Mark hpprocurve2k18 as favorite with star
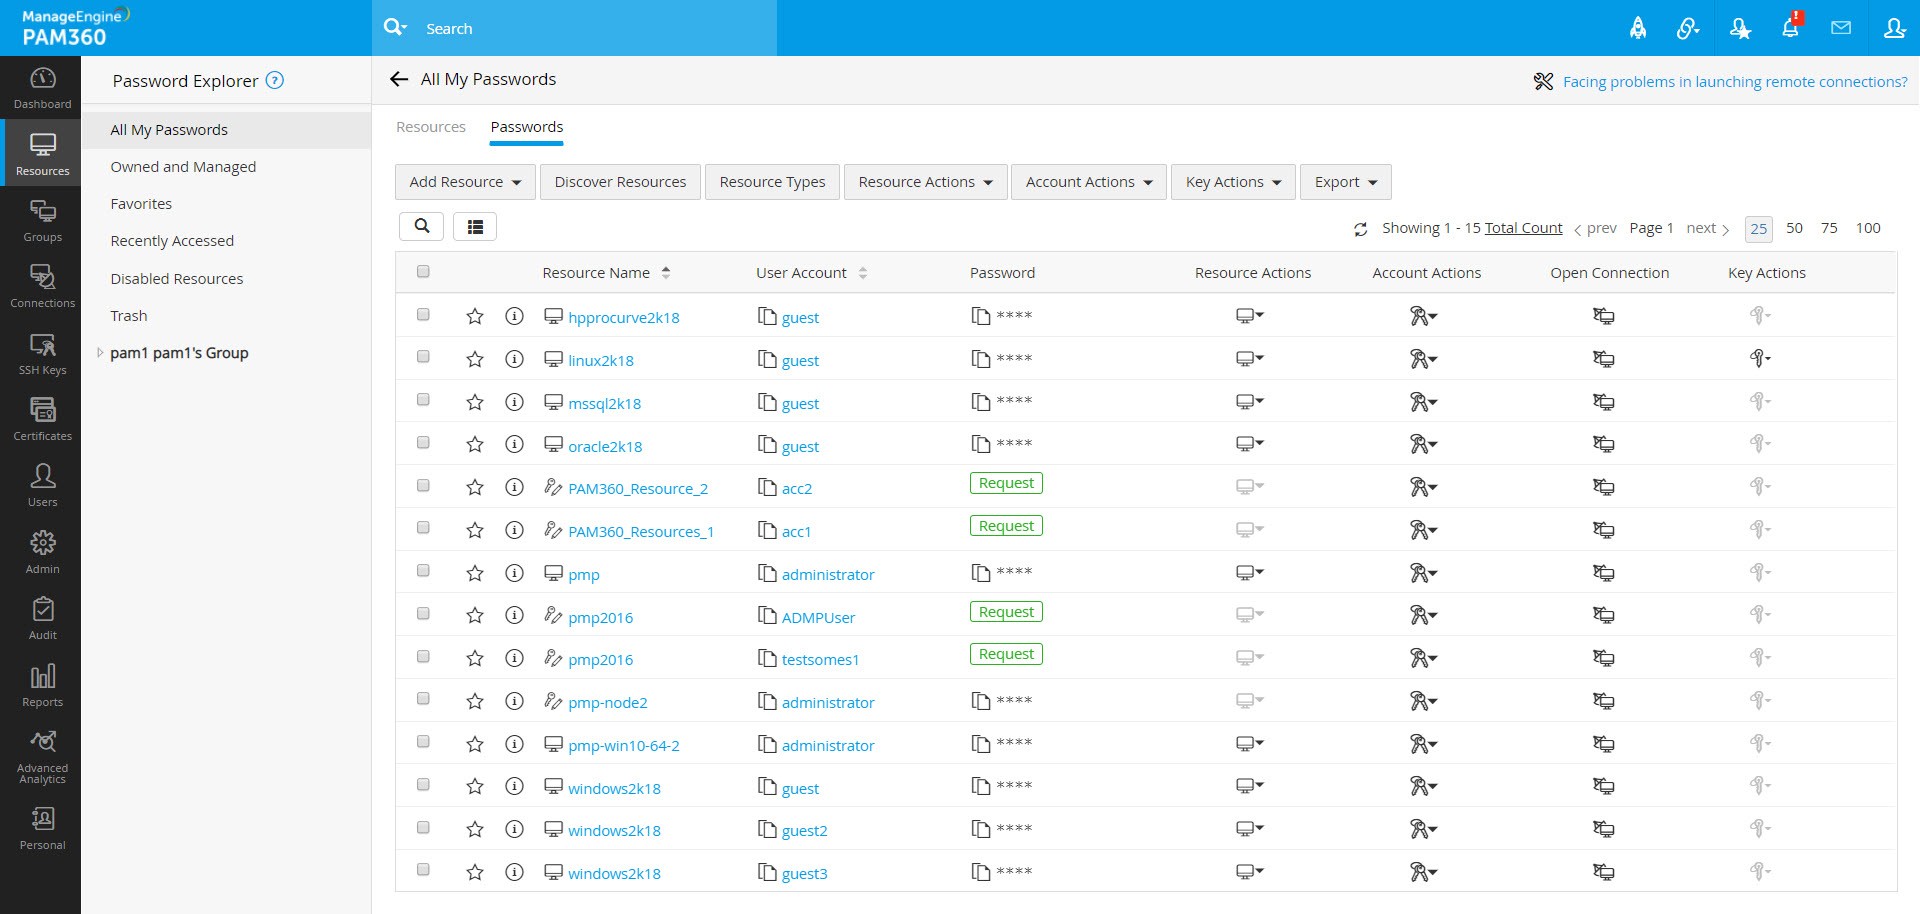 pyautogui.click(x=475, y=316)
